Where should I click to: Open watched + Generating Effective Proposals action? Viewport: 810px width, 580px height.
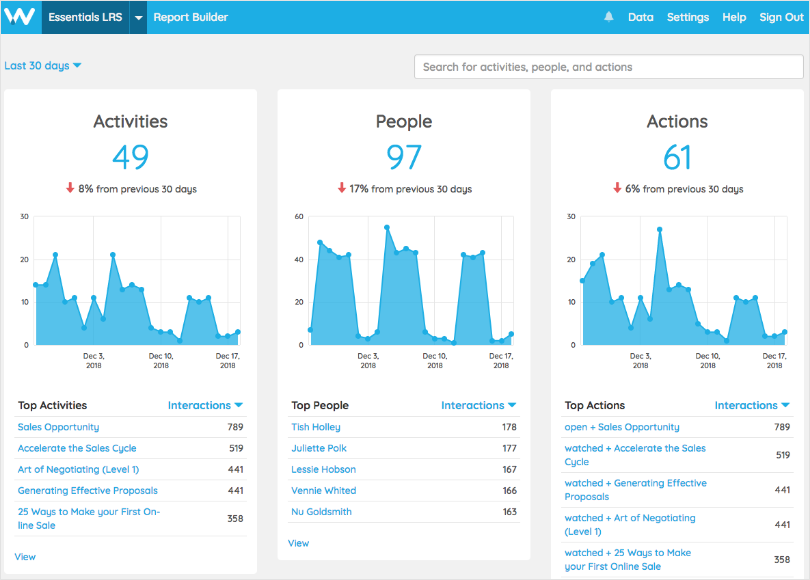(x=635, y=490)
